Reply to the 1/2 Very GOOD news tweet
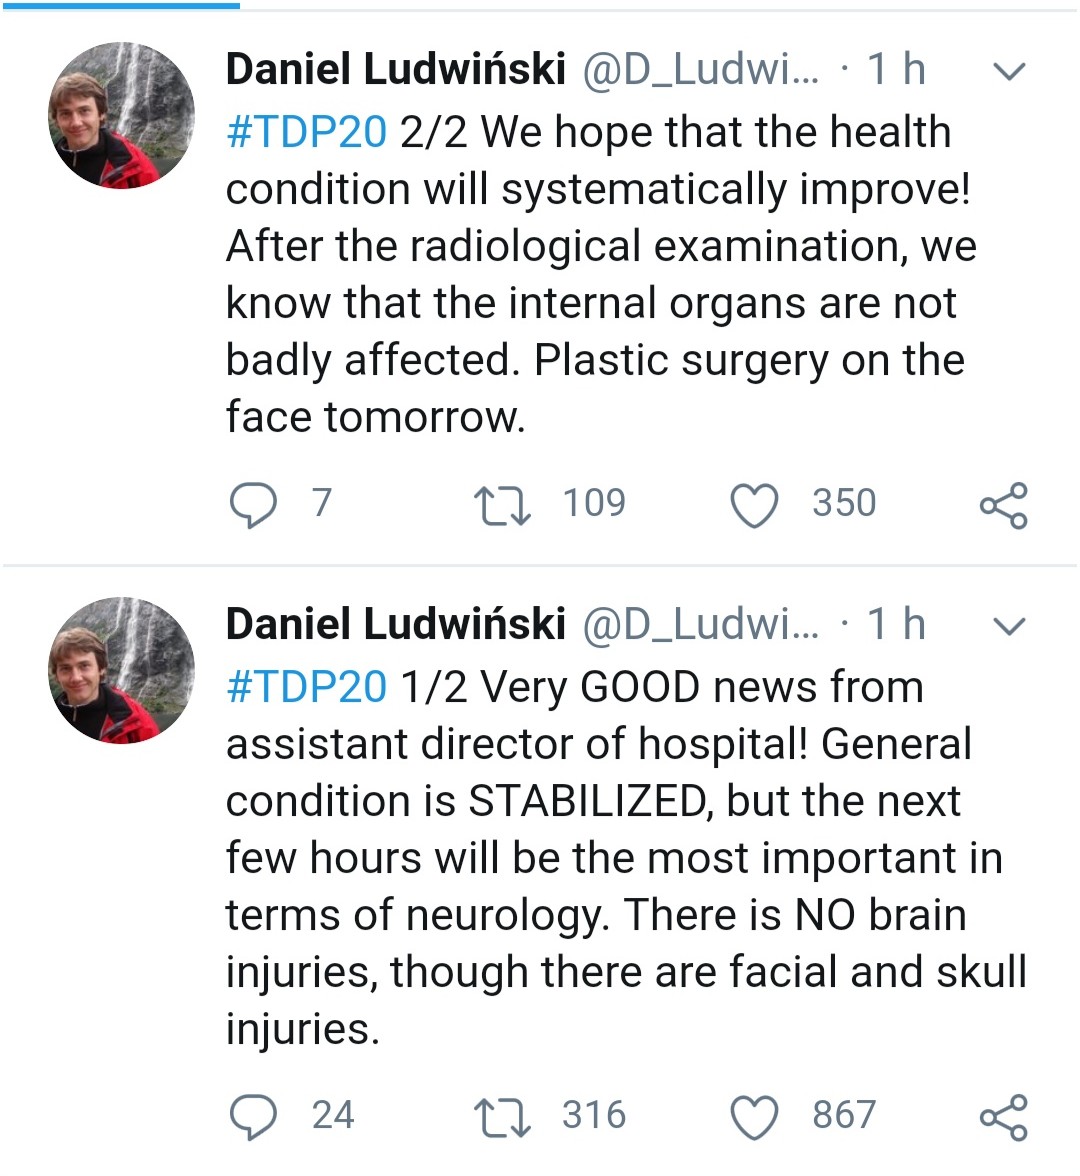The image size is (1080, 1176). [253, 1116]
